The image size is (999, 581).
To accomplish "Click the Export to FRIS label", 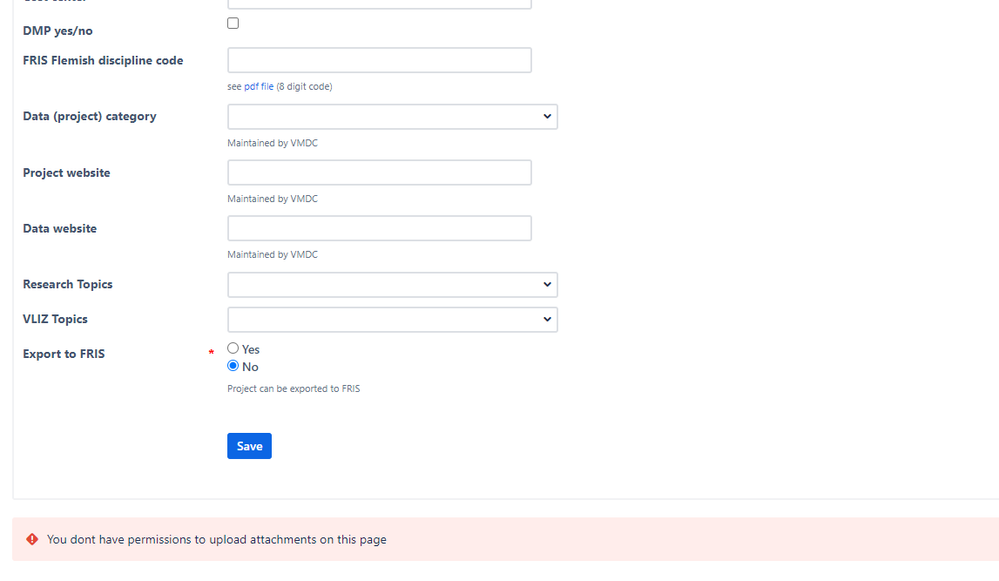I will tap(64, 354).
